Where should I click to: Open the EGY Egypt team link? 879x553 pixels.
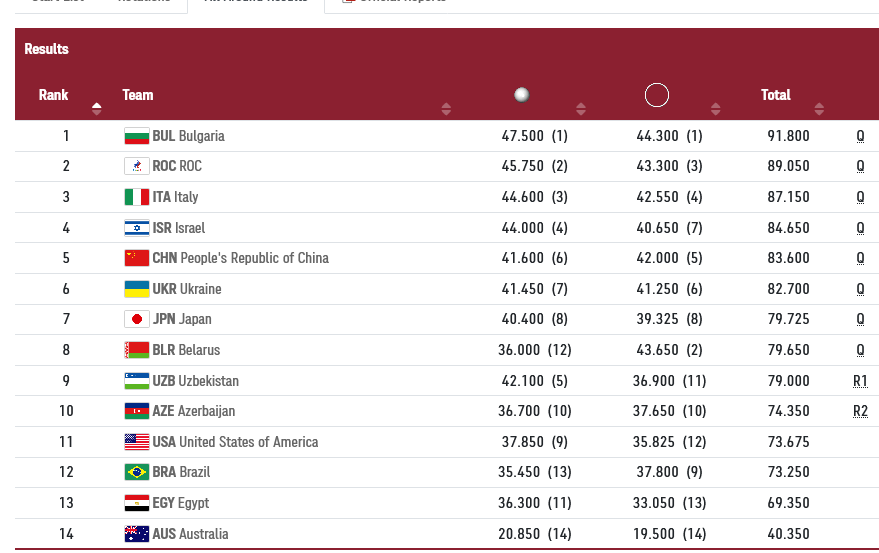click(x=181, y=503)
